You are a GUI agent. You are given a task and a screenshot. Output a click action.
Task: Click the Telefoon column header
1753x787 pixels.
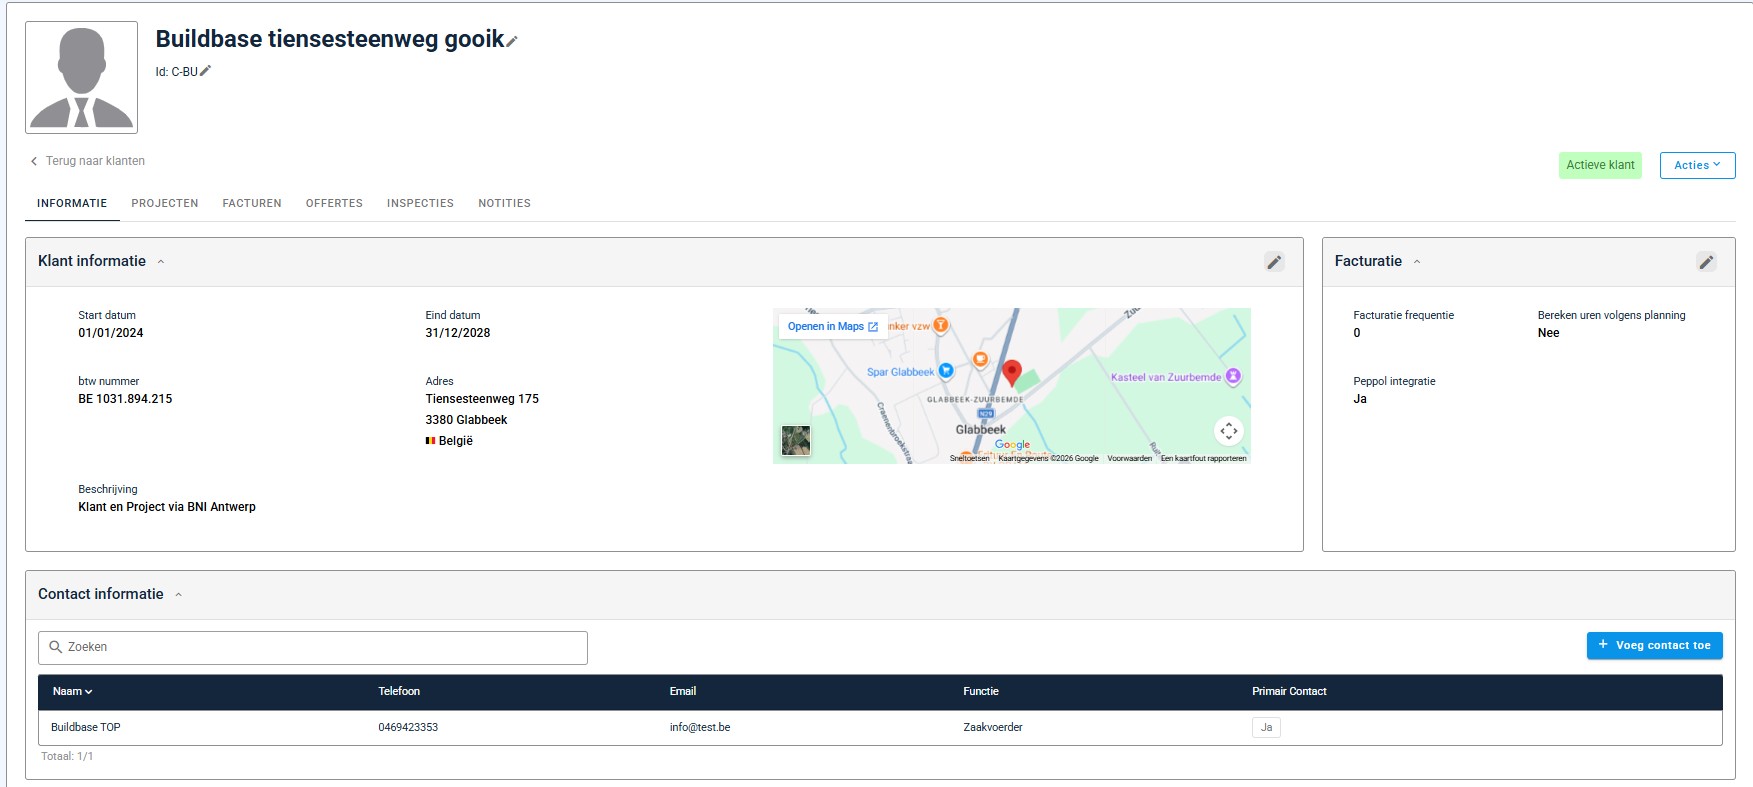tap(399, 692)
